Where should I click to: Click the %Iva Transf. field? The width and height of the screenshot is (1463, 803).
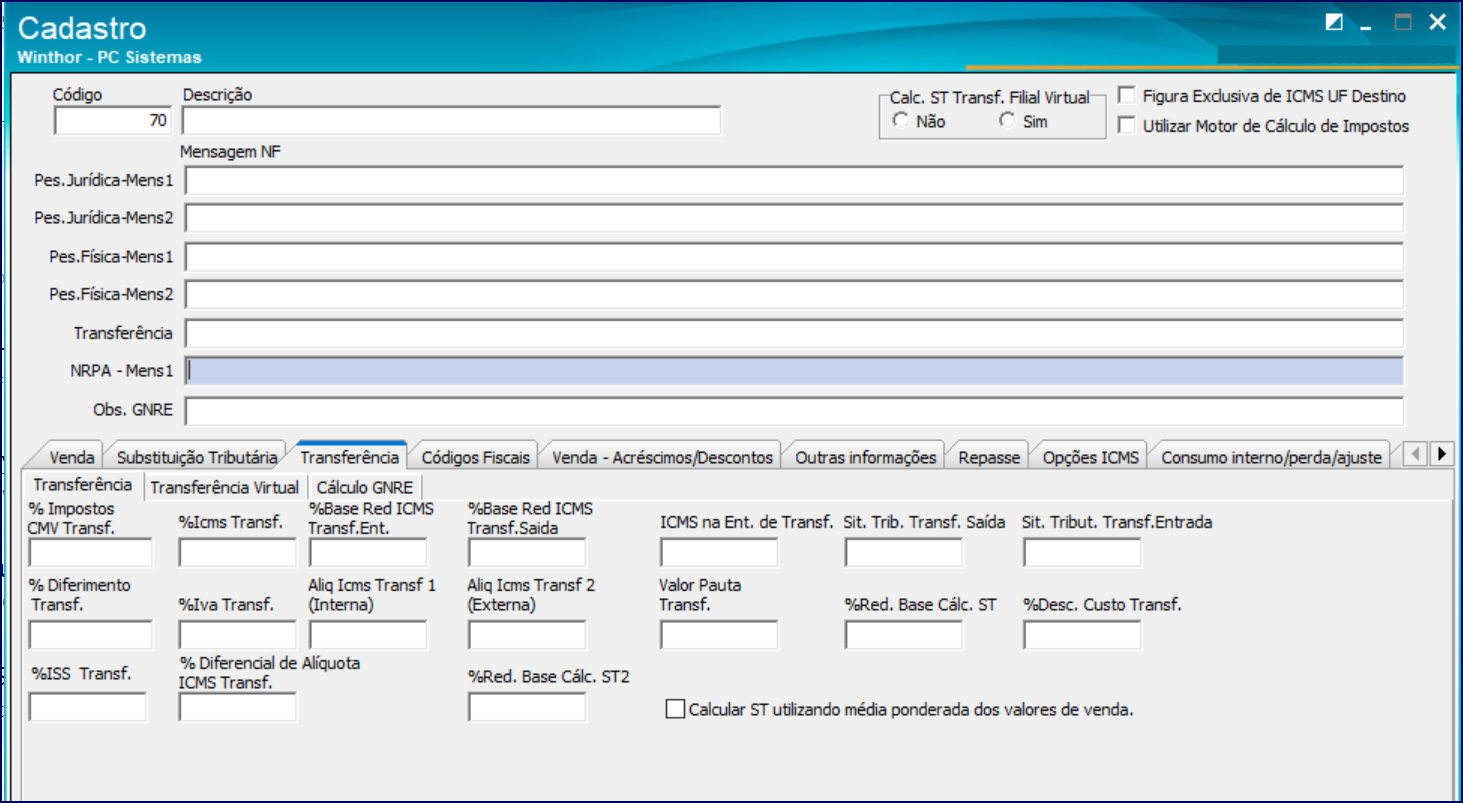coord(238,635)
